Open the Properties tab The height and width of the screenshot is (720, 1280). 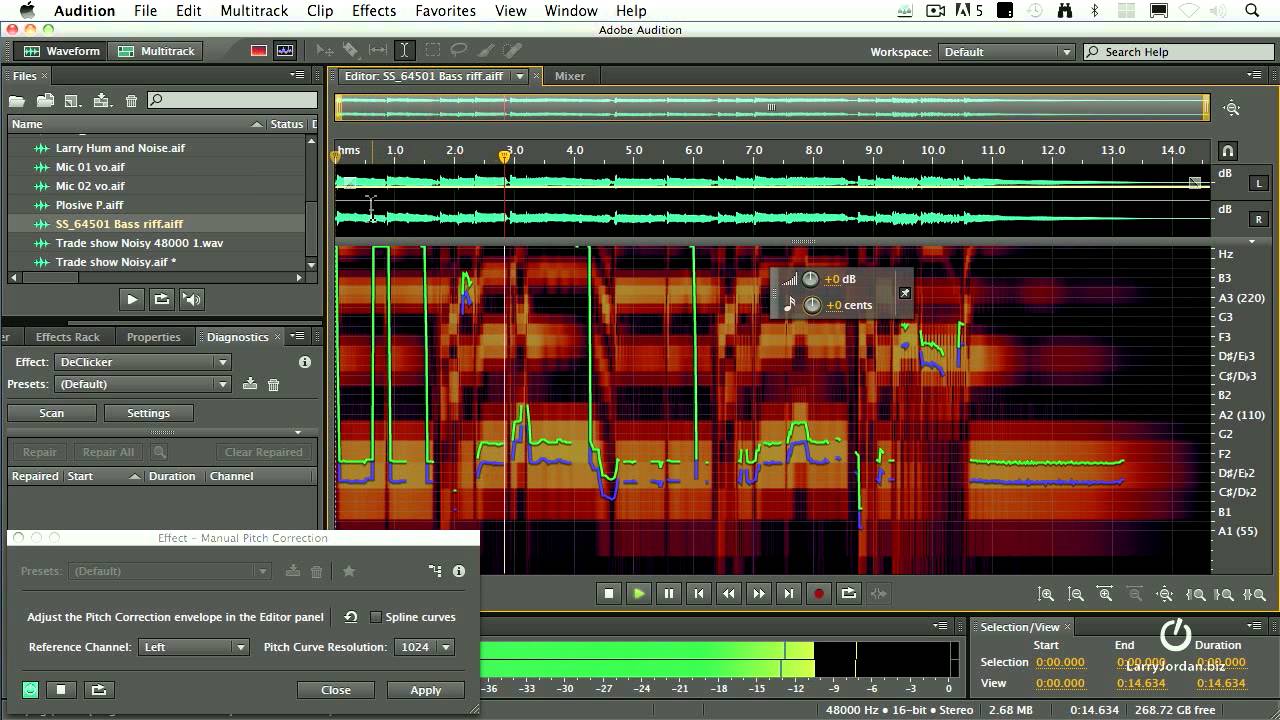pos(154,337)
